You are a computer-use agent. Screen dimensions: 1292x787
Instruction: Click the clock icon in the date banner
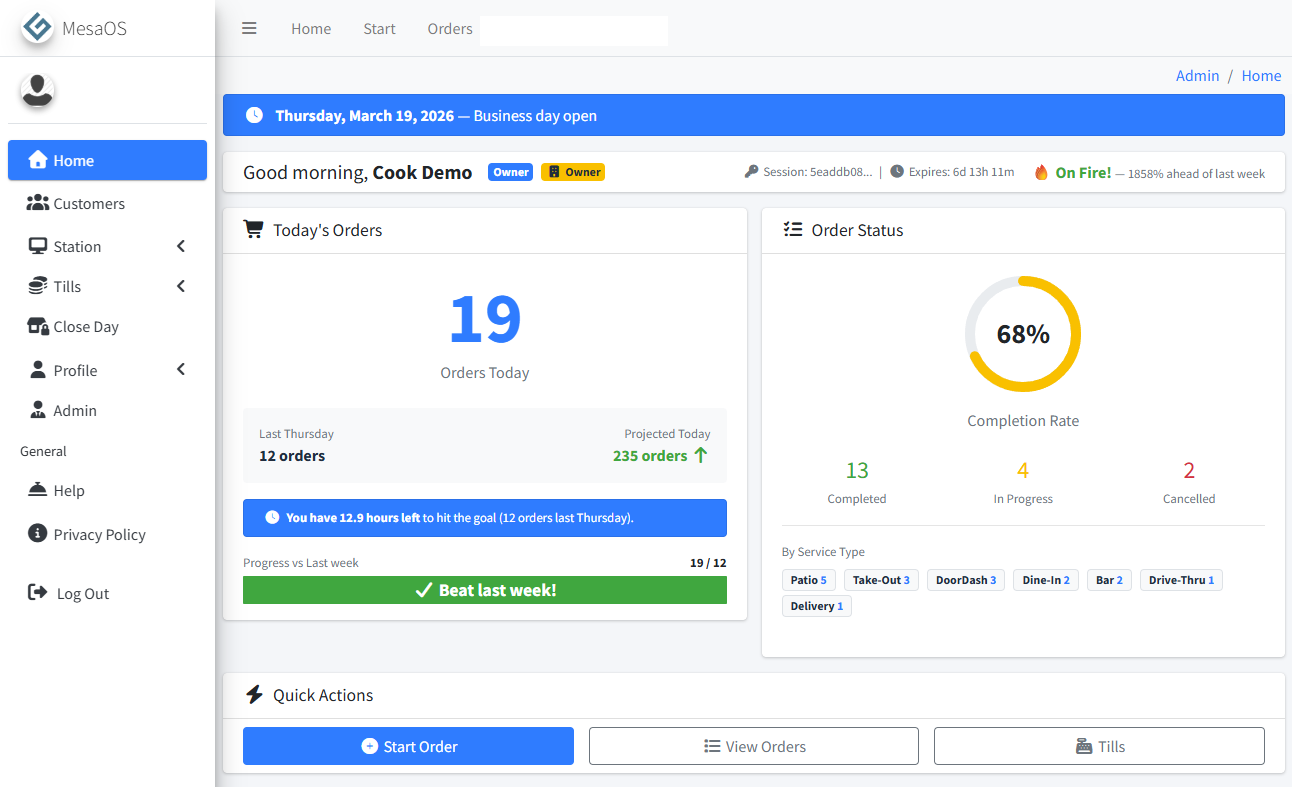(255, 115)
